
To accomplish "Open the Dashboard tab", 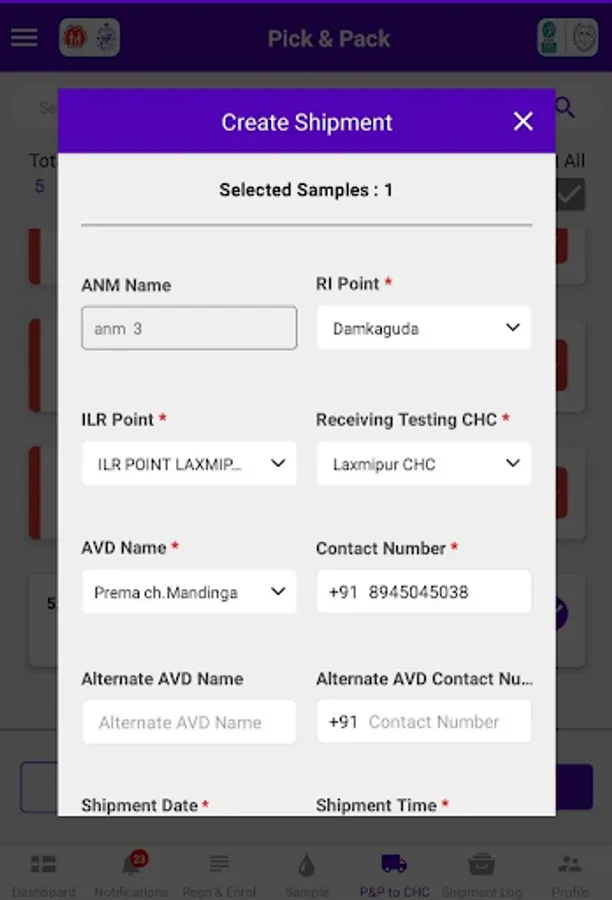I will (x=43, y=873).
